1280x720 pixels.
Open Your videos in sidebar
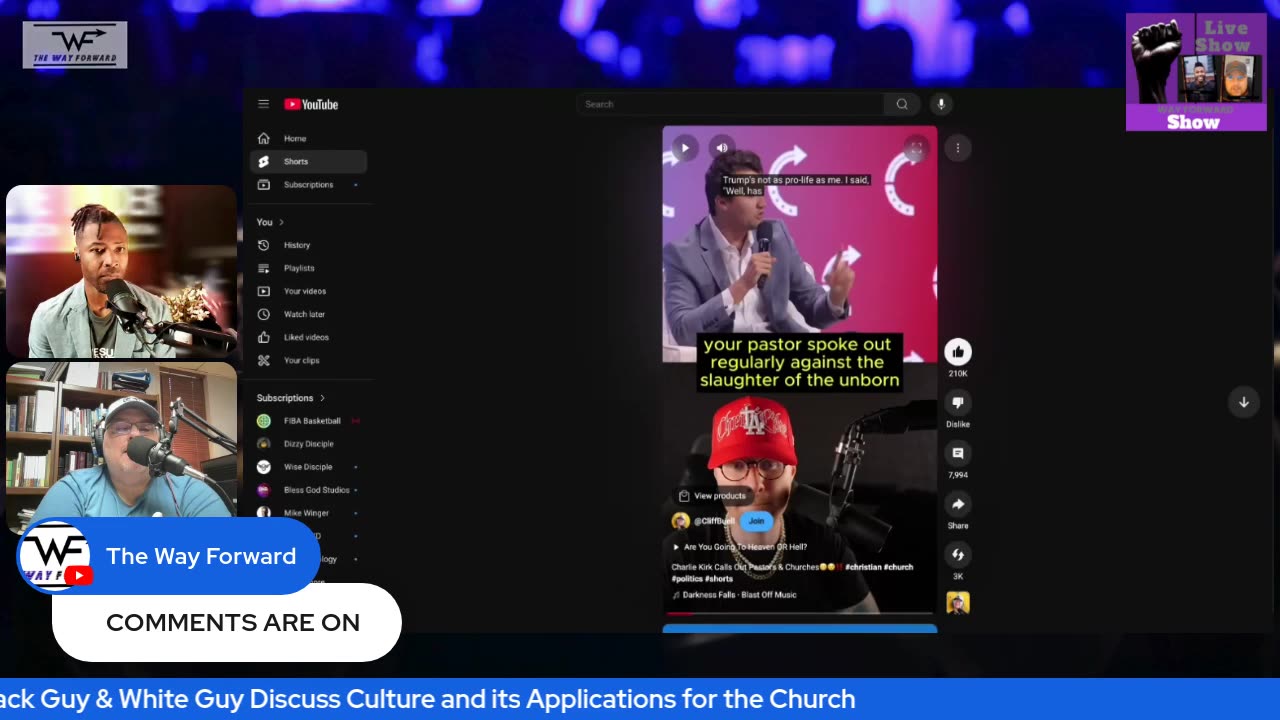(309, 291)
